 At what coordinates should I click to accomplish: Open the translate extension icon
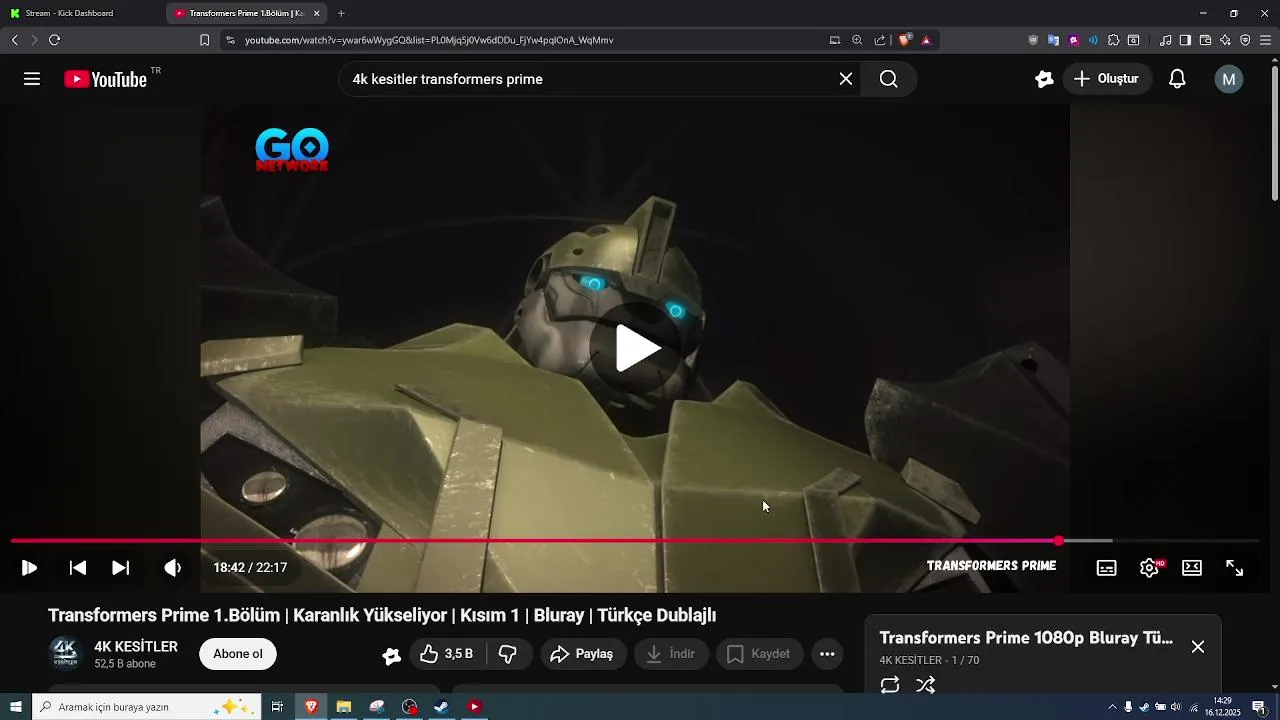(x=1053, y=40)
